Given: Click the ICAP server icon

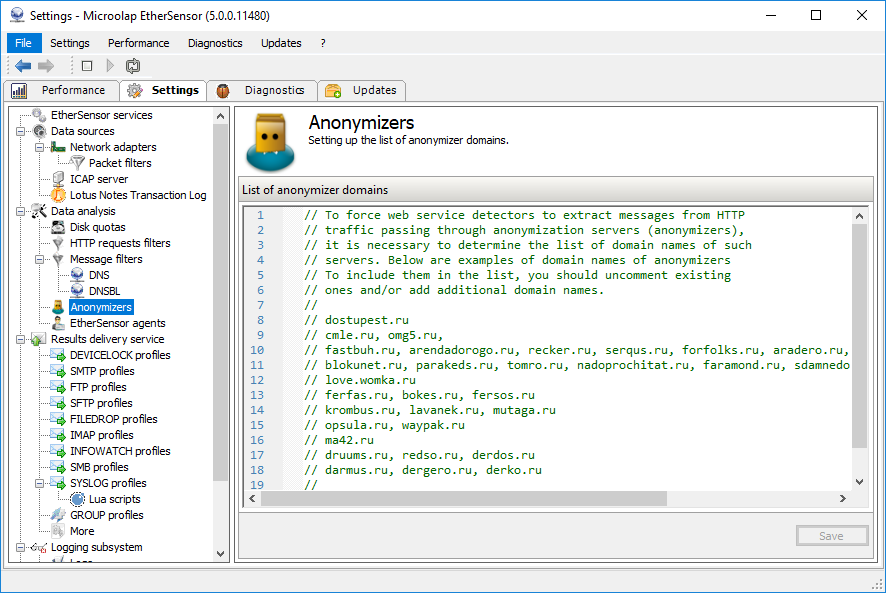Looking at the screenshot, I should pos(58,179).
